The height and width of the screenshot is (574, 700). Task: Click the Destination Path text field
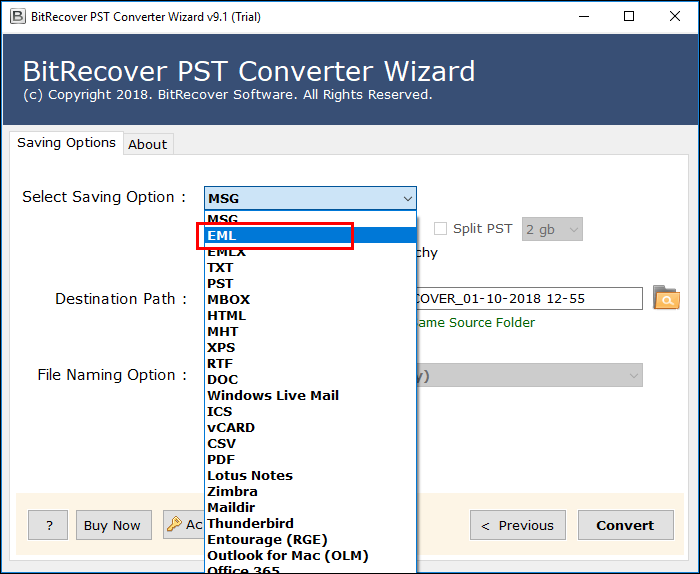[528, 298]
